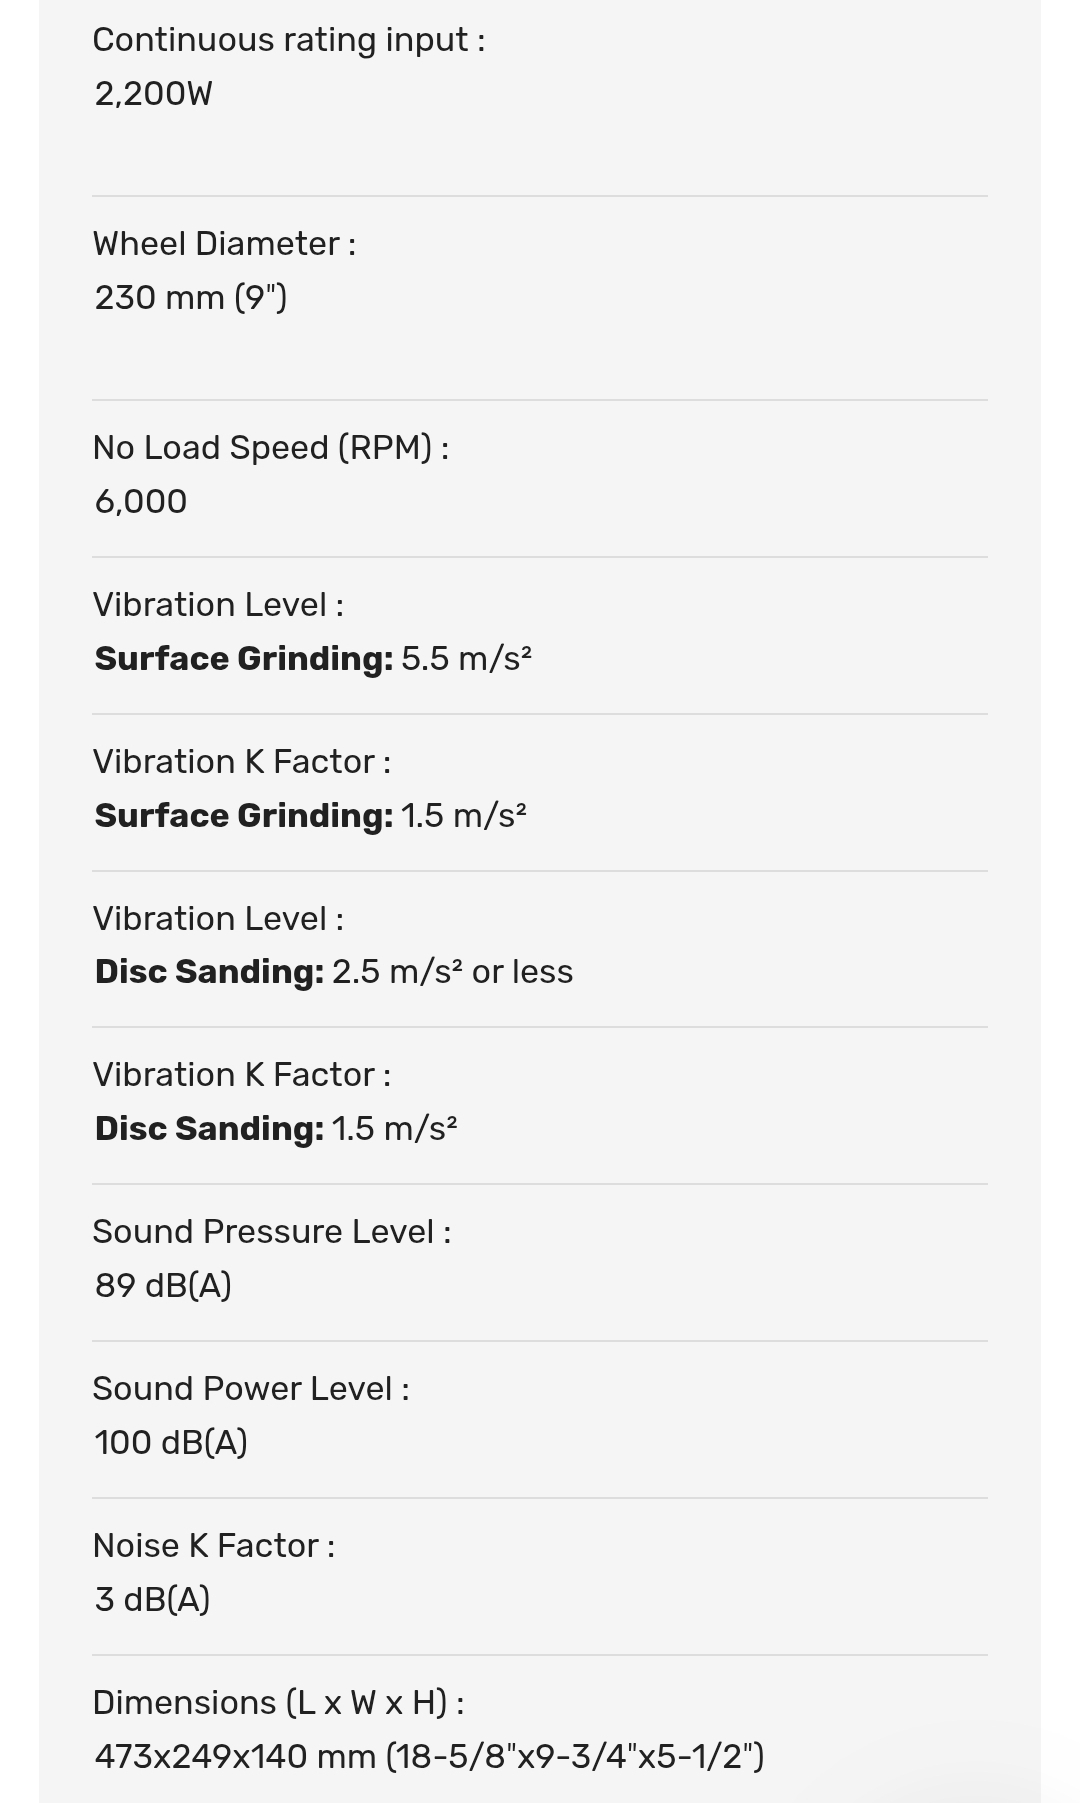Click the Sound Pressure Level label
The width and height of the screenshot is (1080, 1803).
pos(271,1232)
